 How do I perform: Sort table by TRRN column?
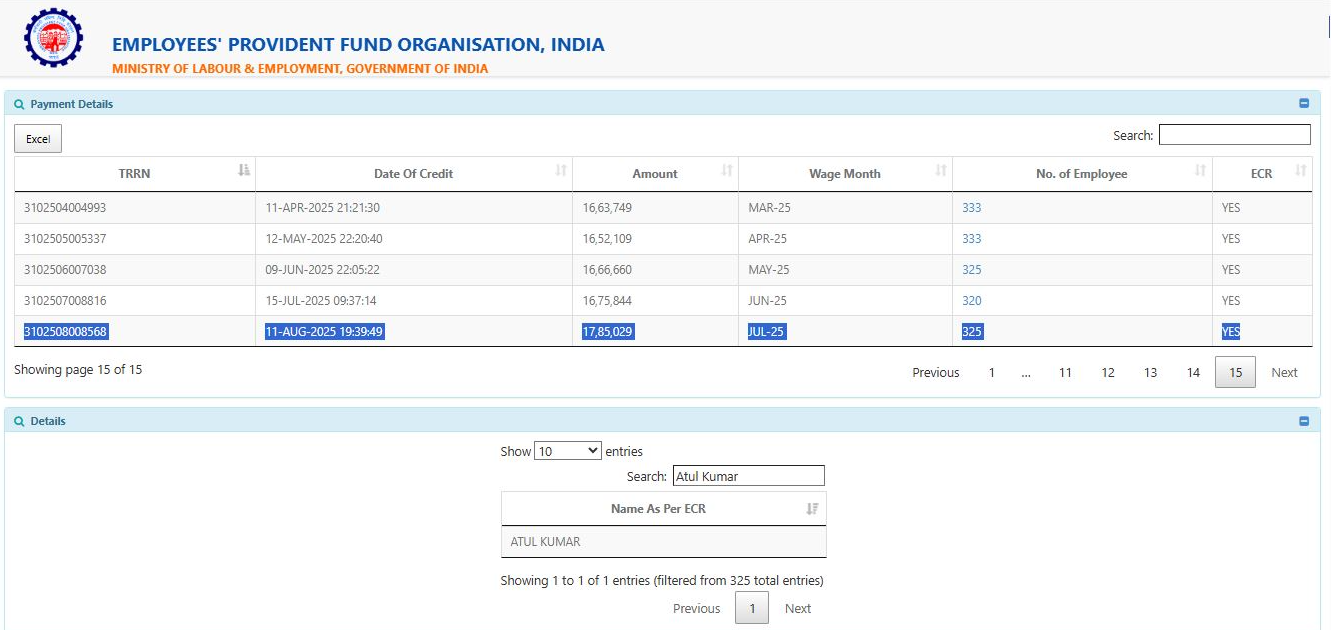point(134,173)
